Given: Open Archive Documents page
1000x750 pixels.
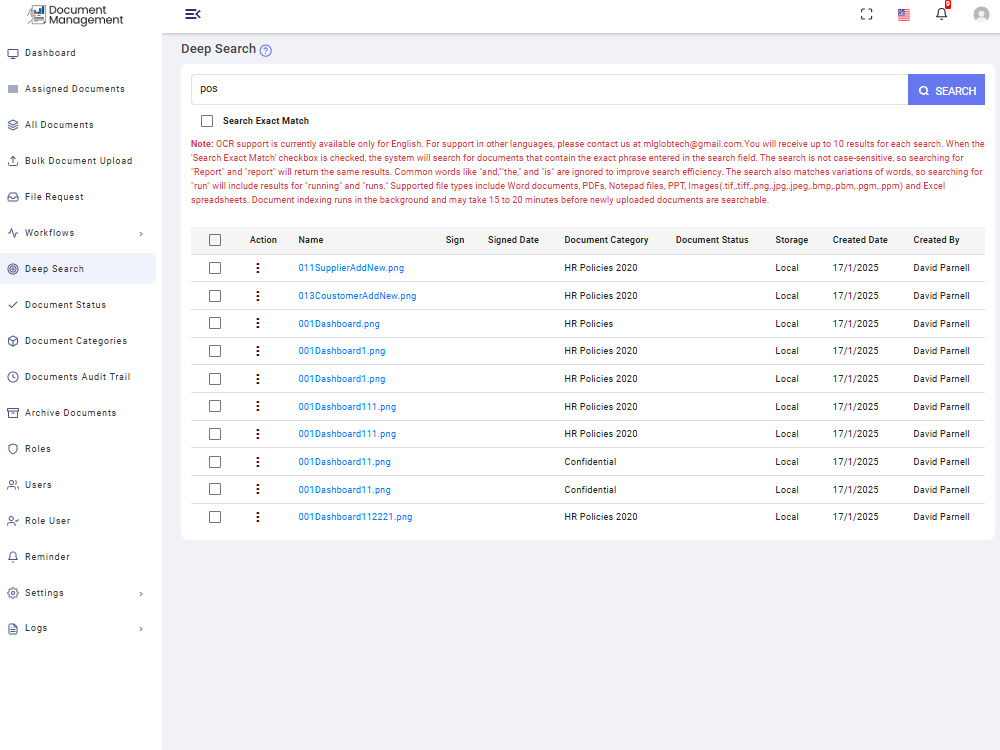Looking at the screenshot, I should (x=71, y=413).
